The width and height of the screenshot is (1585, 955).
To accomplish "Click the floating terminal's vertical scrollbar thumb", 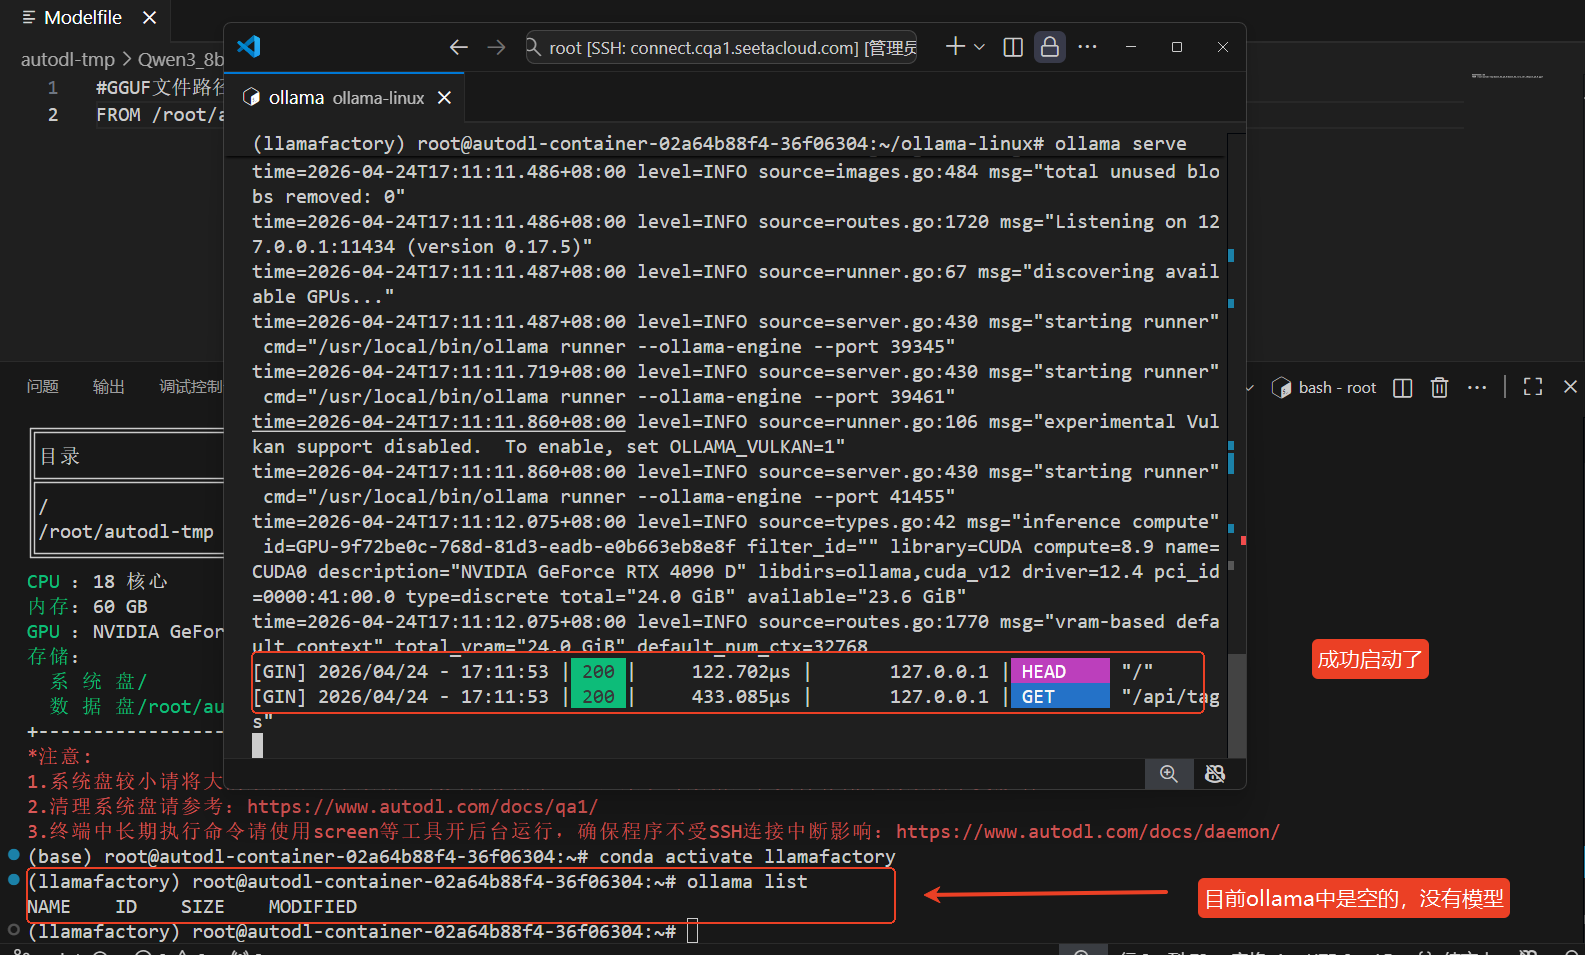I will coord(1237,704).
